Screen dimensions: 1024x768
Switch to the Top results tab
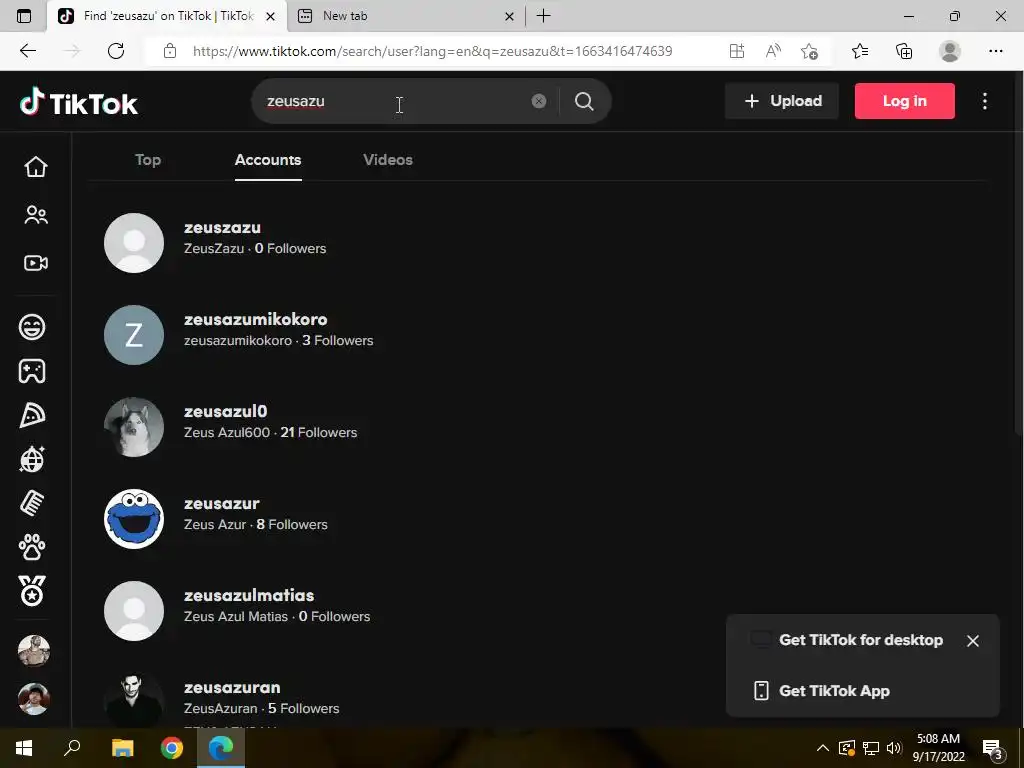[x=148, y=160]
